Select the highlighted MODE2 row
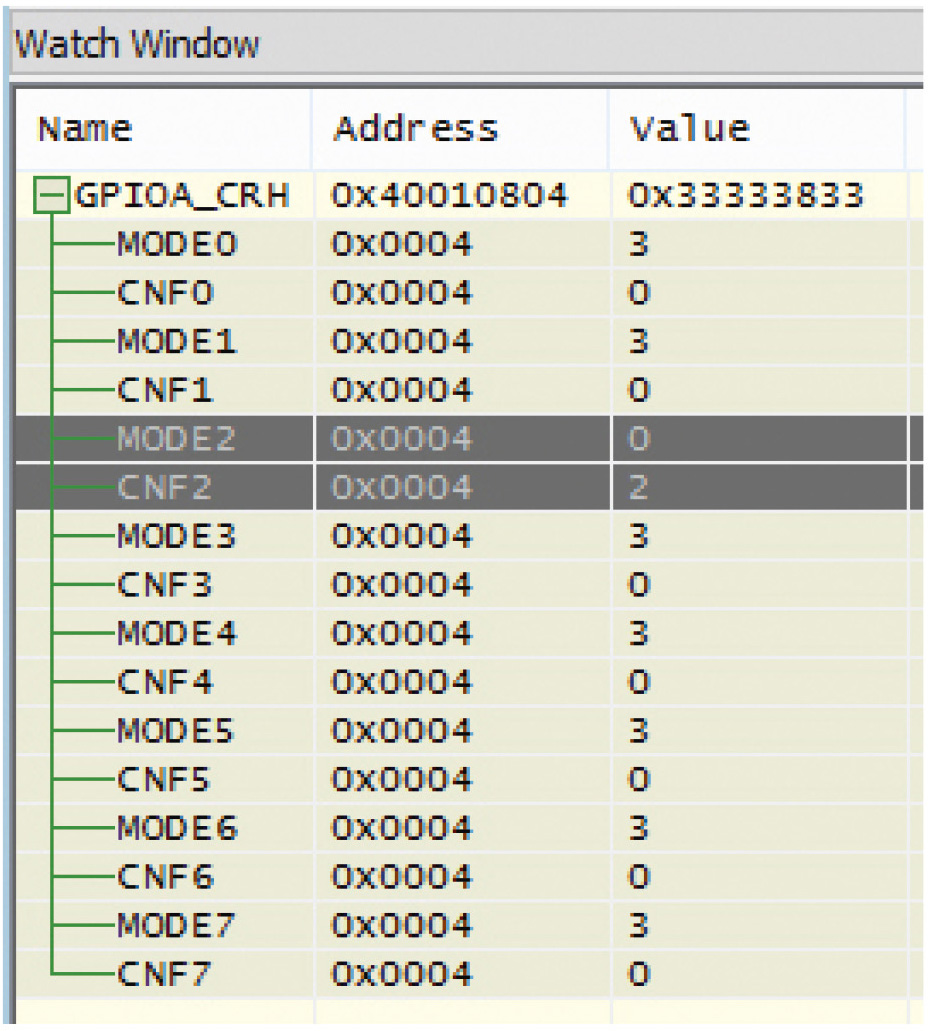928x1031 pixels. tap(469, 439)
